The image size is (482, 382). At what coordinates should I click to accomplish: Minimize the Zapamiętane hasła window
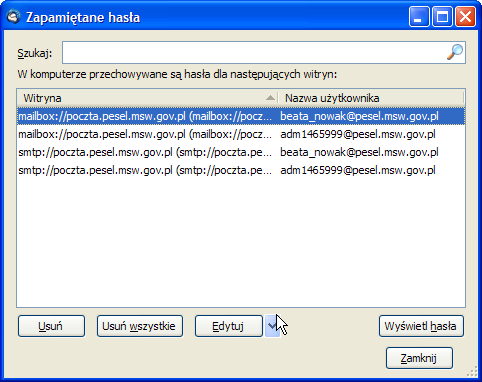click(x=419, y=17)
